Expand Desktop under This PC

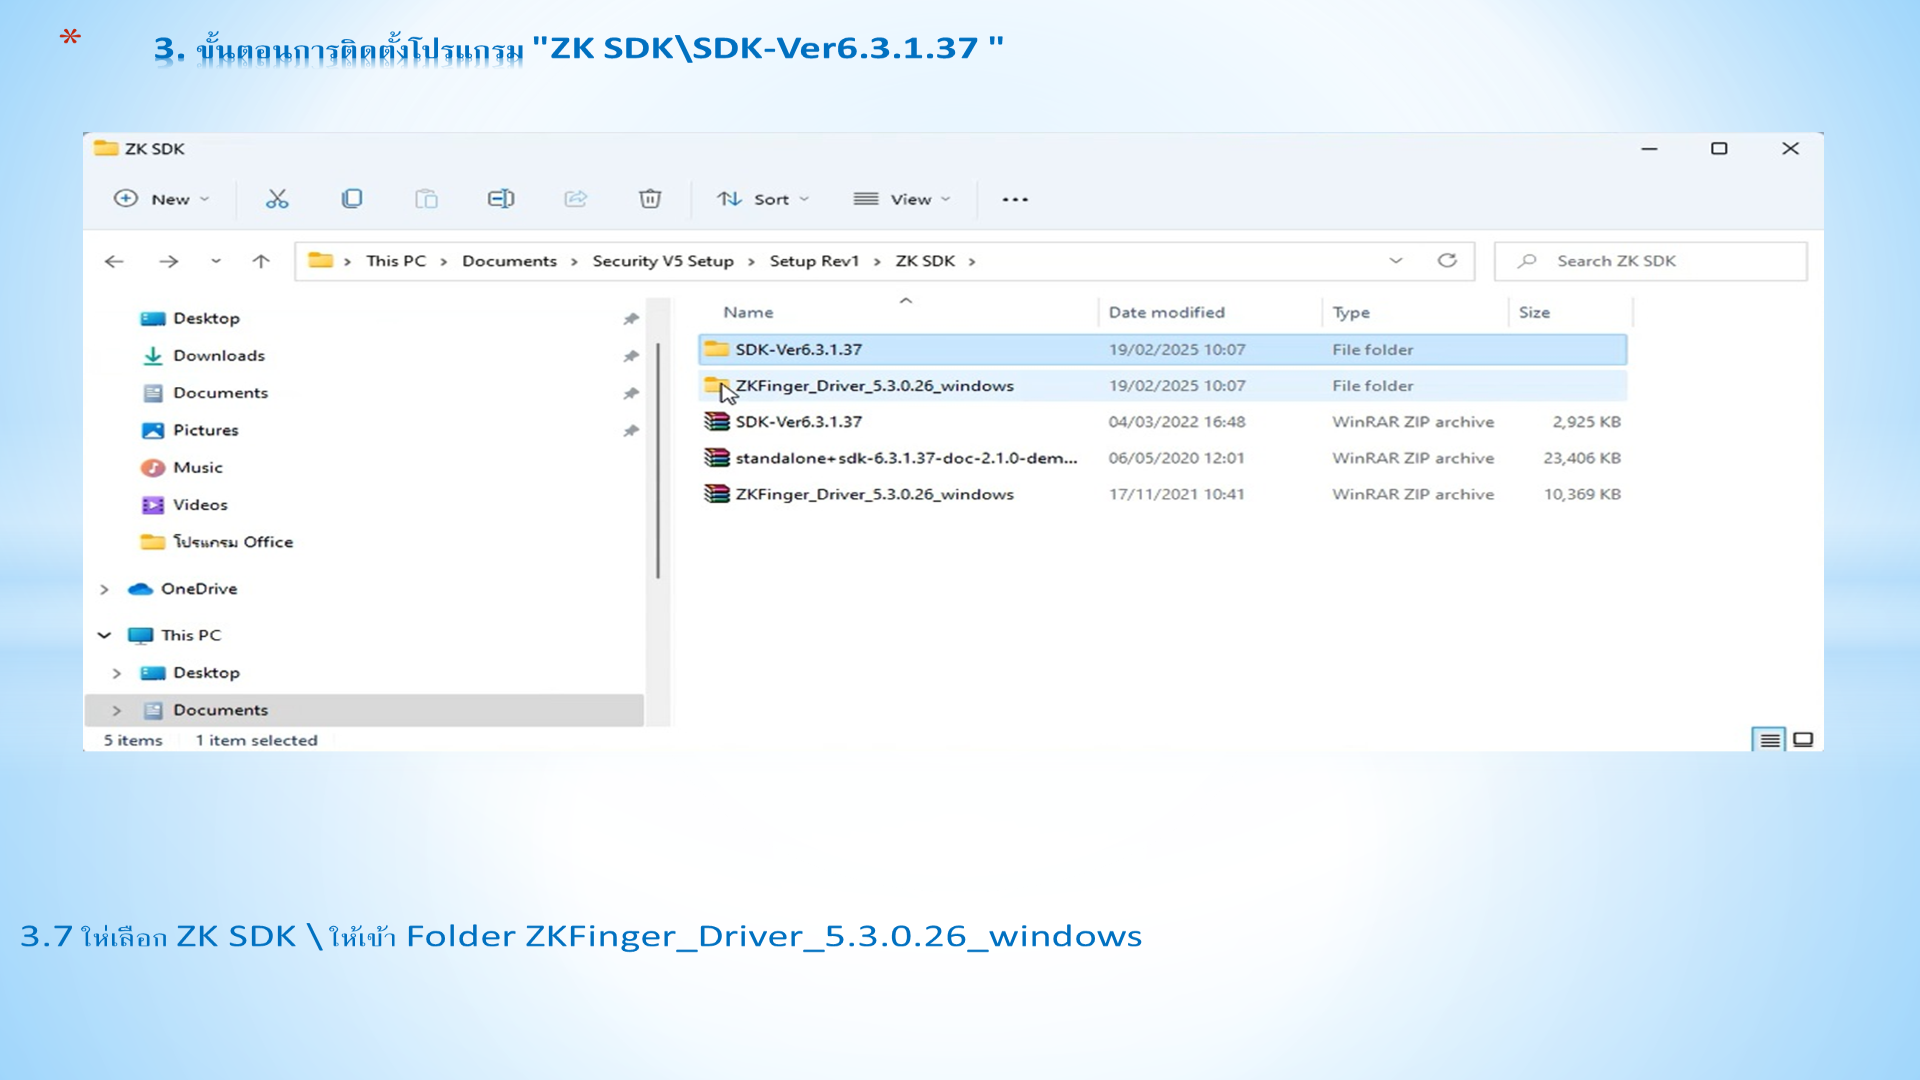point(117,673)
